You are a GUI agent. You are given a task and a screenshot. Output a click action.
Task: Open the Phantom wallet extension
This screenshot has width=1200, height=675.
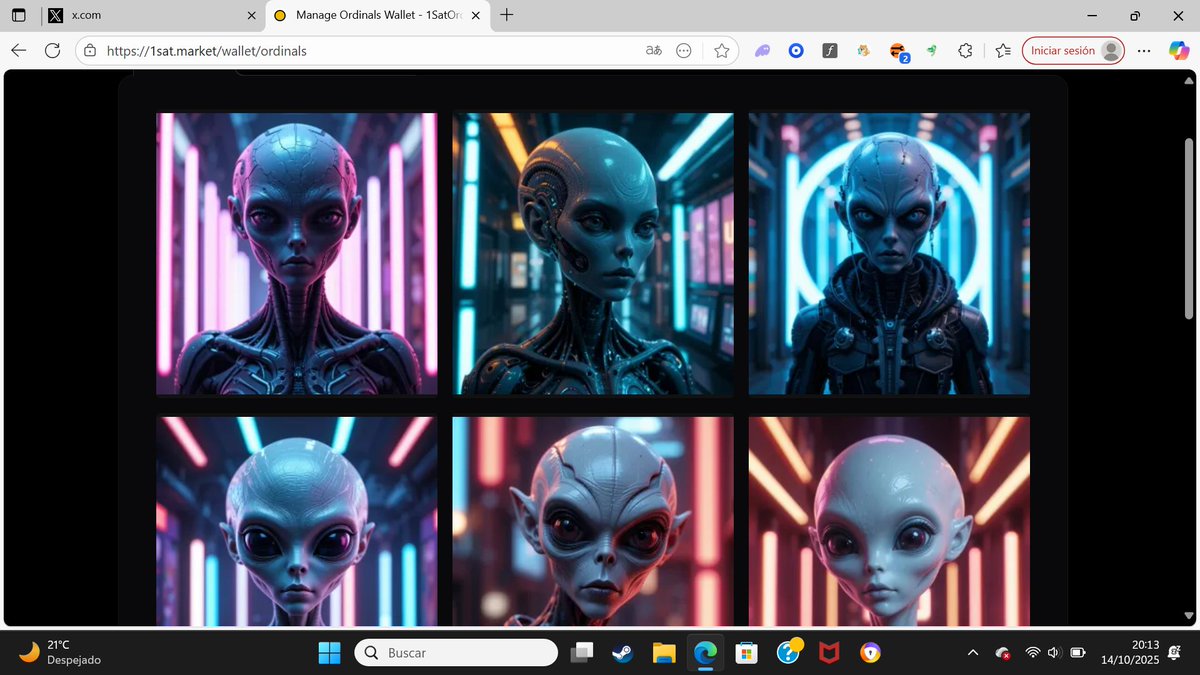[x=763, y=50]
